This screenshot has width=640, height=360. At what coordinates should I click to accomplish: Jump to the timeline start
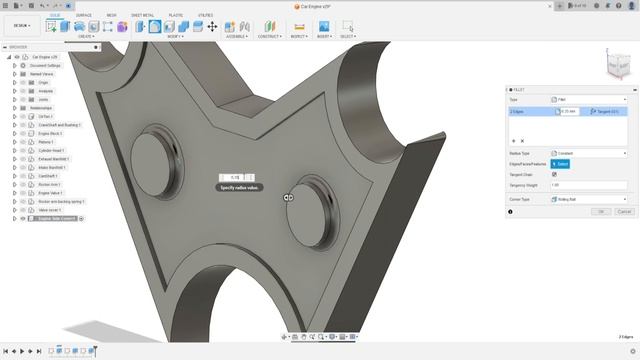pos(6,351)
